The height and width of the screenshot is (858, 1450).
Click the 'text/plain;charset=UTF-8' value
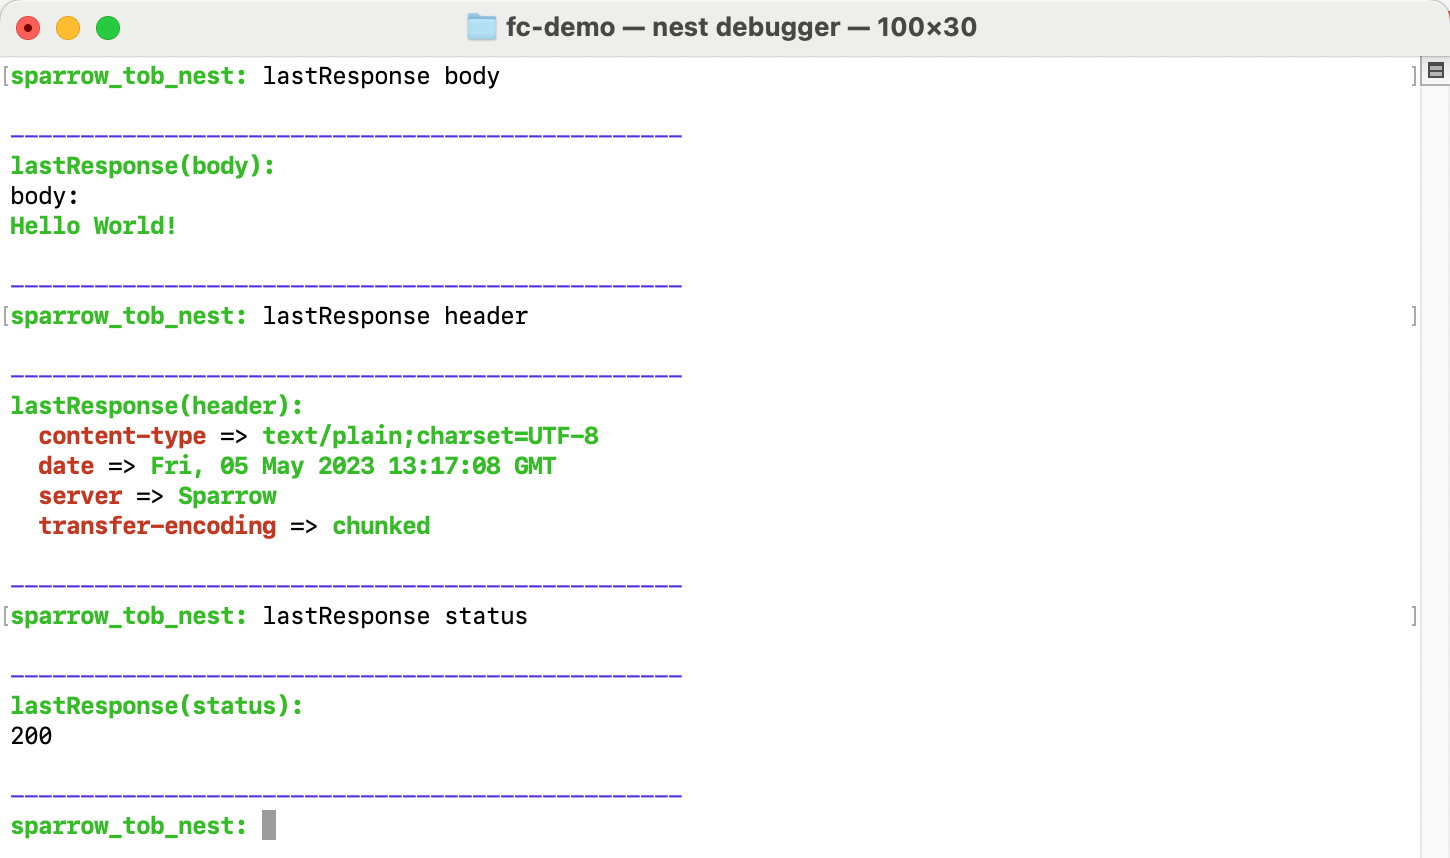point(431,436)
